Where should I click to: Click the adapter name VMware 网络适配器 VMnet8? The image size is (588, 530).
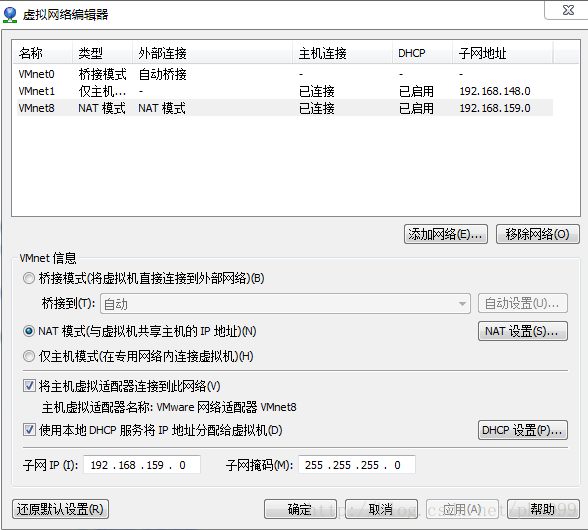(226, 407)
